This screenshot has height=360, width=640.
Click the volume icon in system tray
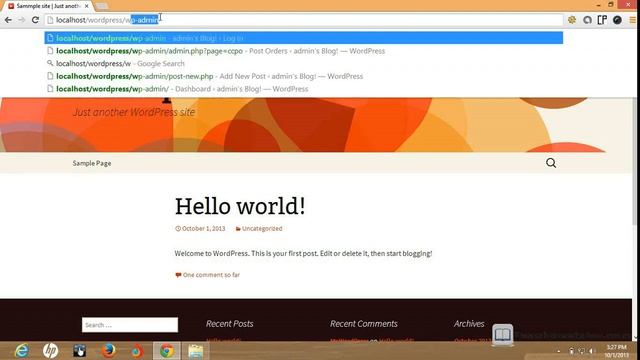point(591,351)
